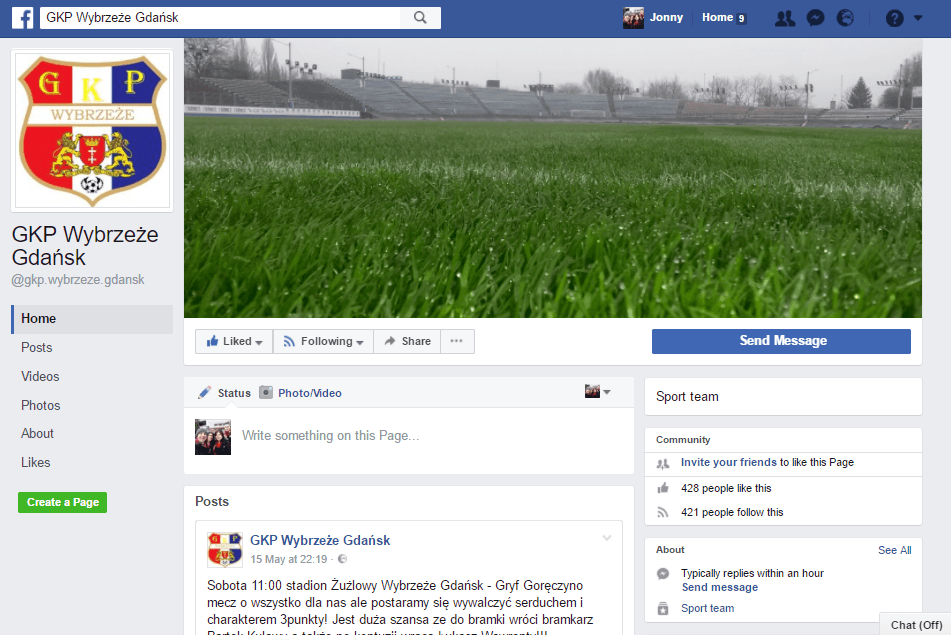Open the GKP Wybrzeże page logo picture
This screenshot has height=635, width=951.
92,131
